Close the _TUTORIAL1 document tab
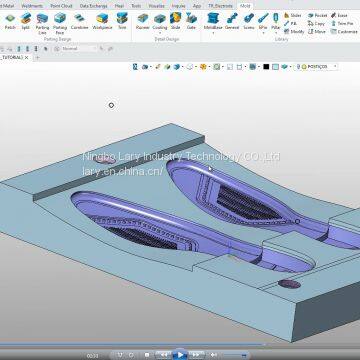Viewport: 360px width, 360px height. tap(27, 58)
